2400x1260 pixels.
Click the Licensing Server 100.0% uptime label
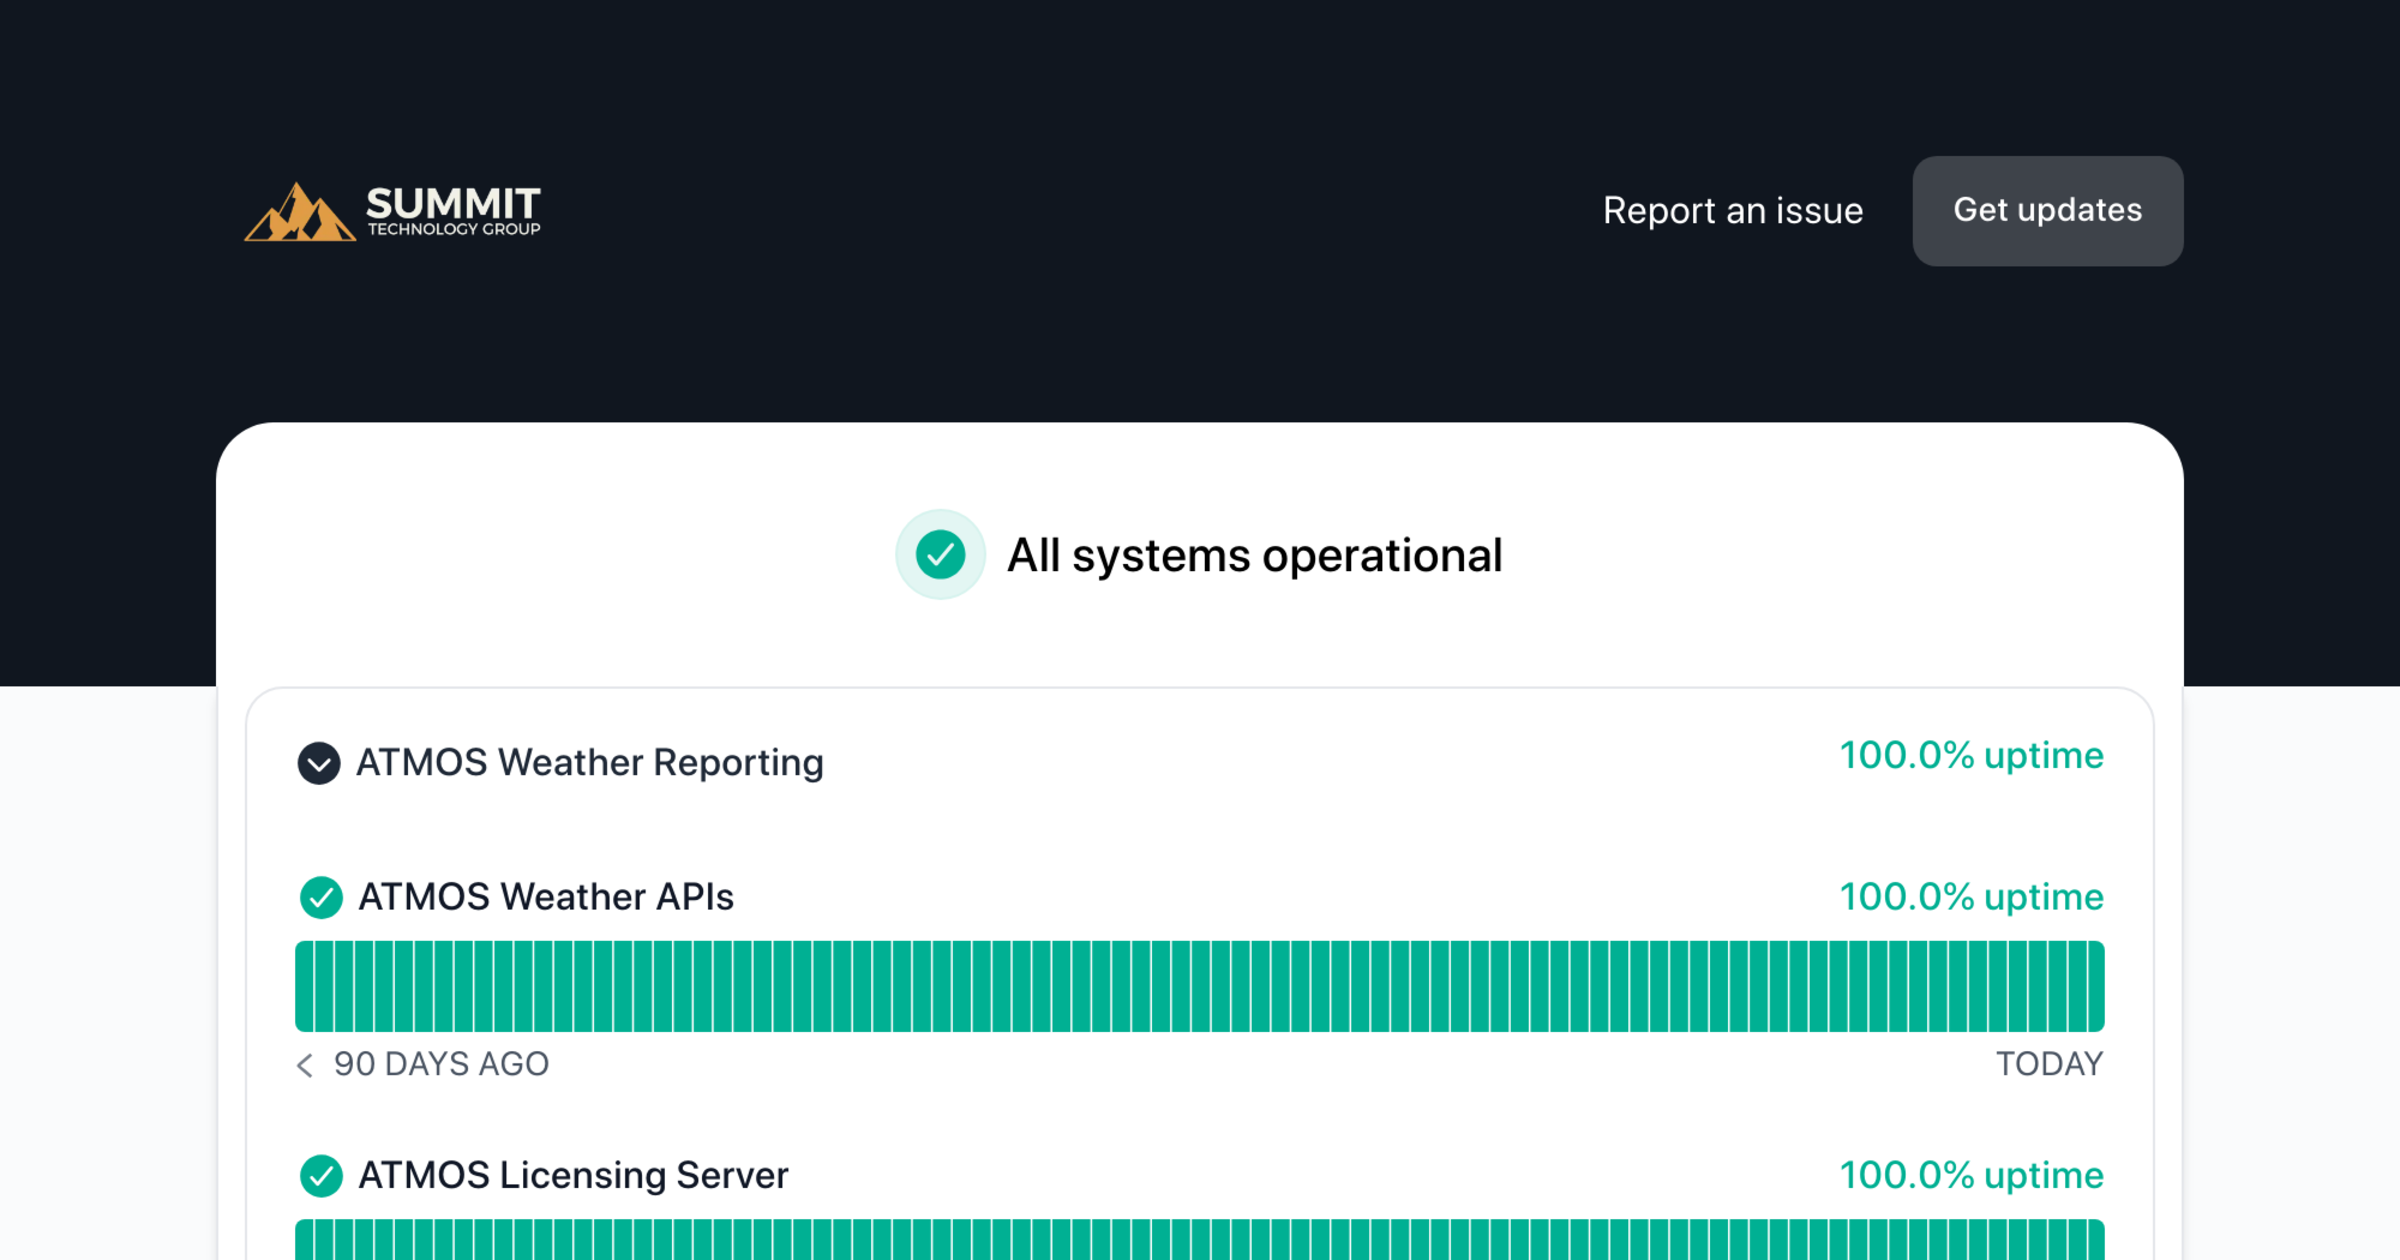pyautogui.click(x=1971, y=1176)
